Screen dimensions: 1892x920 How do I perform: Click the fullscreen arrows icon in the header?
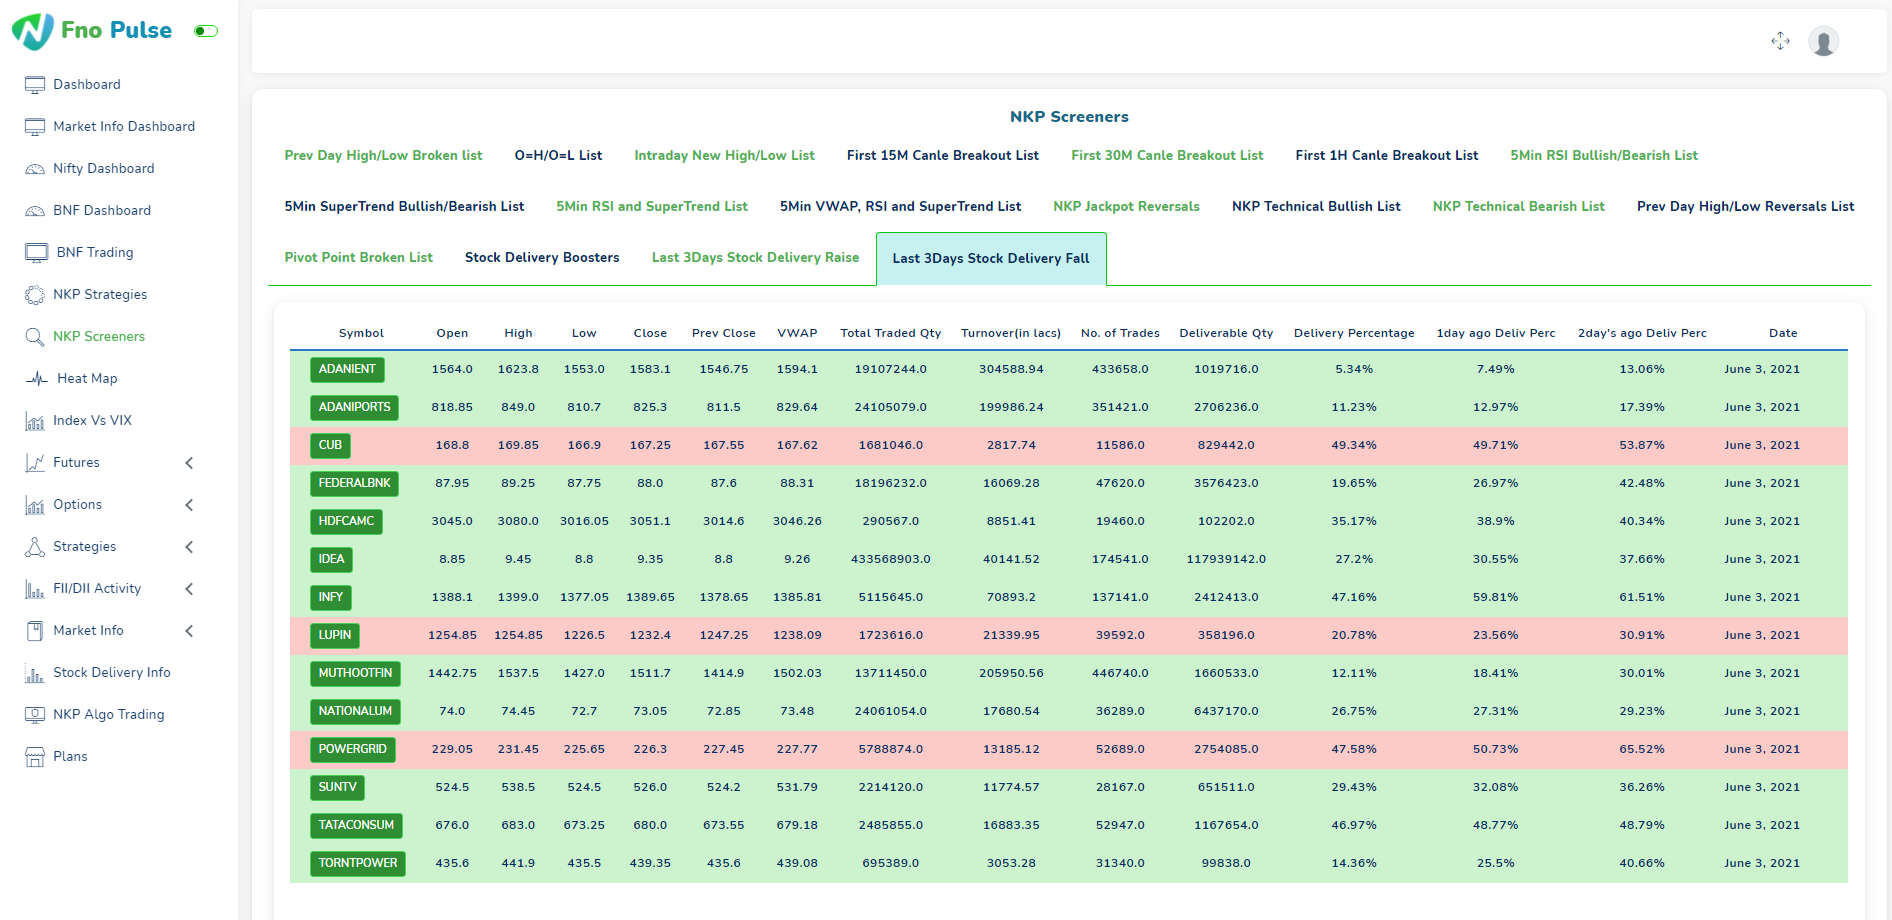[x=1780, y=41]
